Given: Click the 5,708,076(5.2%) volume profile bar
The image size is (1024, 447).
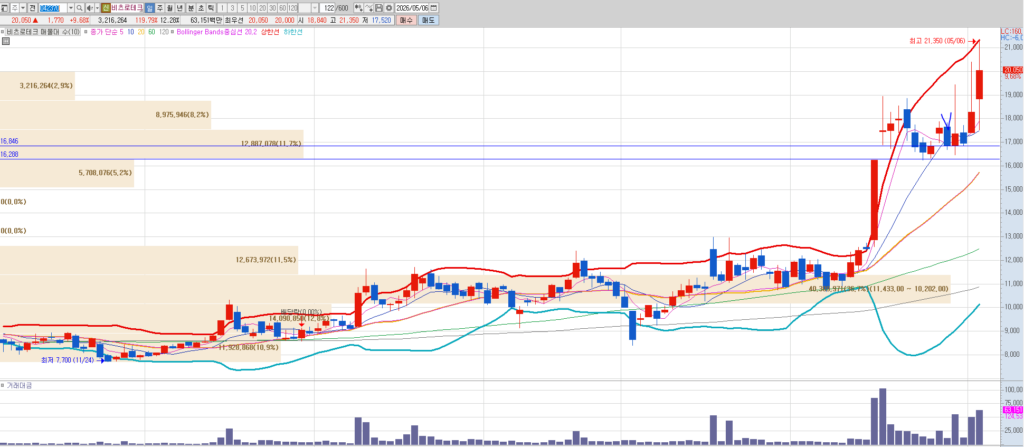Looking at the screenshot, I should click(67, 173).
